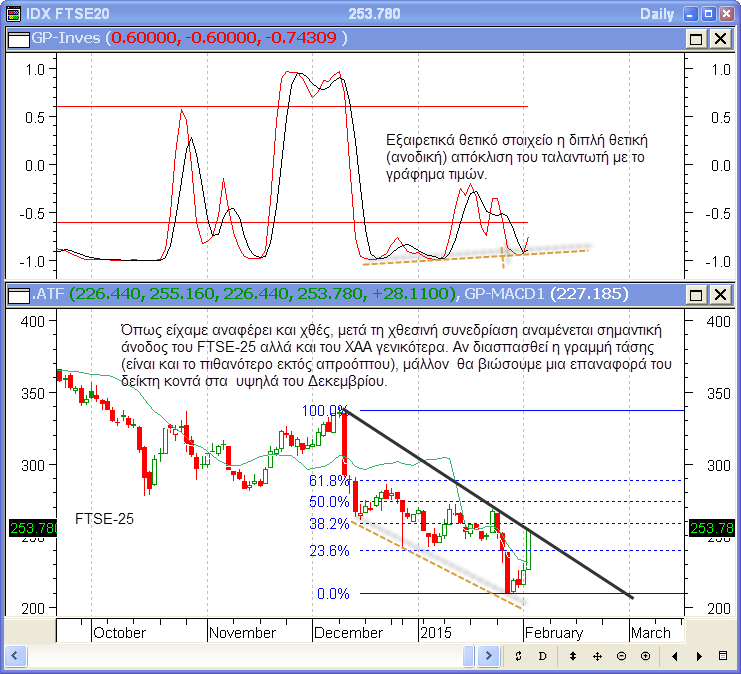
Task: Minimize the IDX FTSE20 chart window
Action: 690,14
